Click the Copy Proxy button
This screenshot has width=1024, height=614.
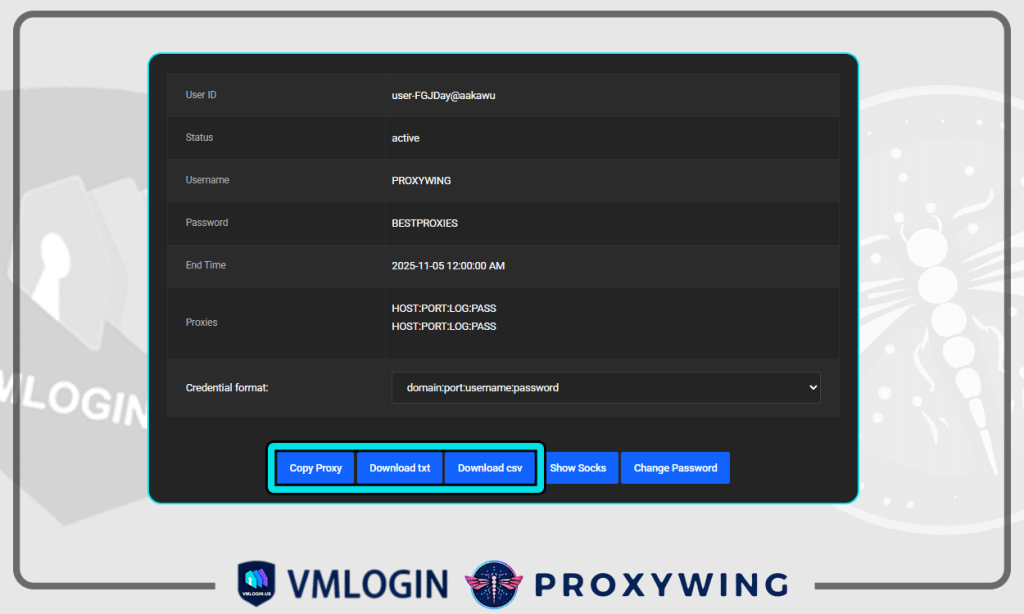click(315, 468)
